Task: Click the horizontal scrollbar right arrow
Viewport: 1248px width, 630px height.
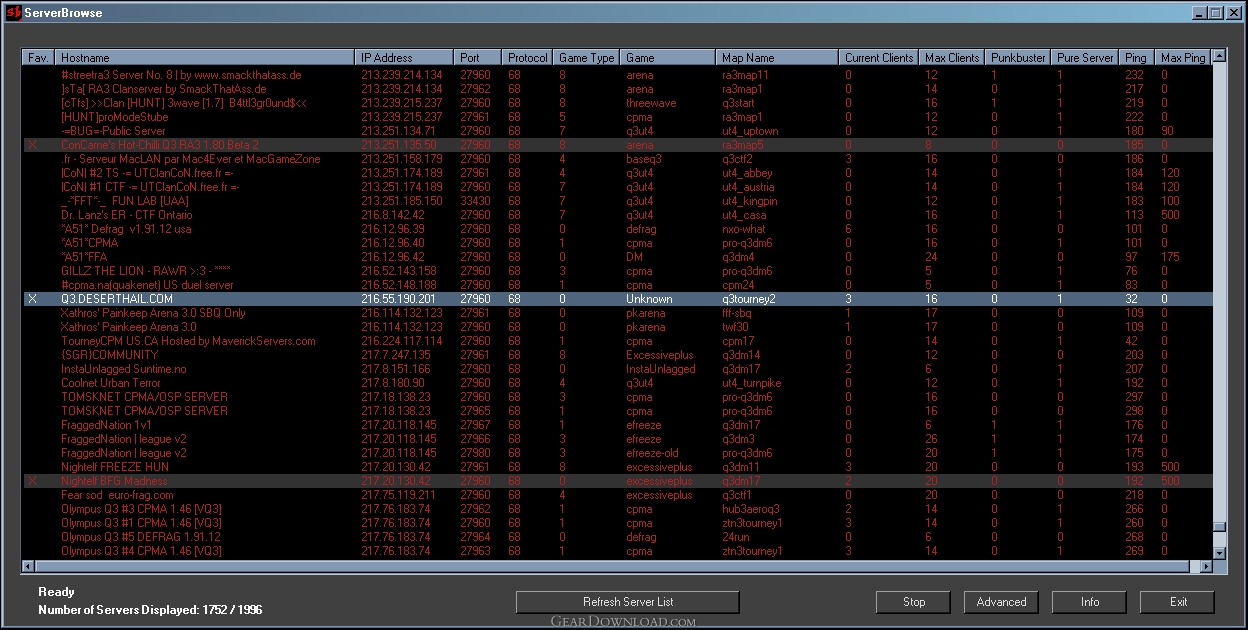Action: pos(1205,567)
